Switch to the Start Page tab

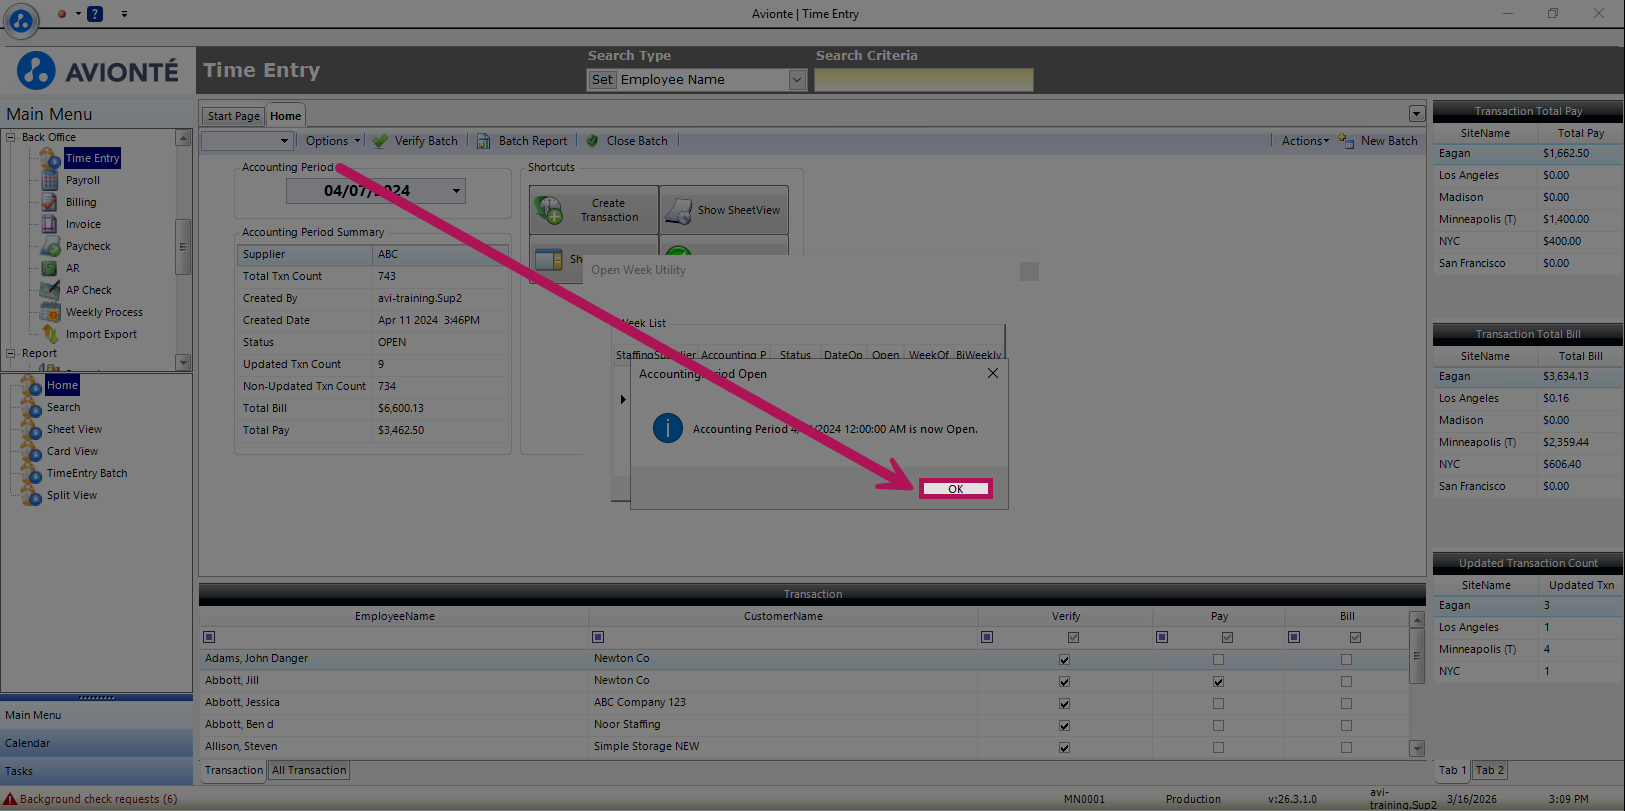[234, 116]
